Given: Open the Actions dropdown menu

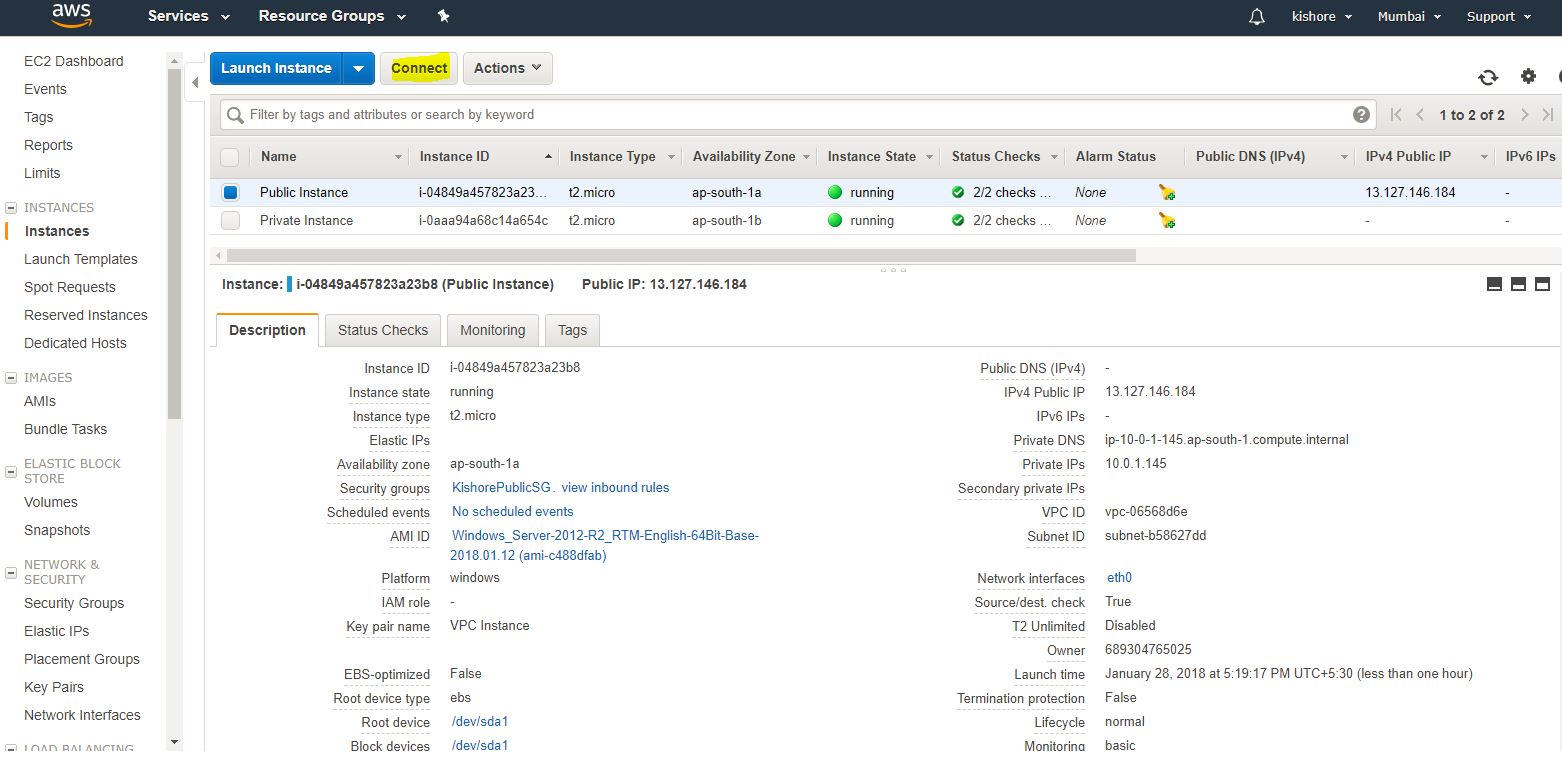Looking at the screenshot, I should point(507,68).
